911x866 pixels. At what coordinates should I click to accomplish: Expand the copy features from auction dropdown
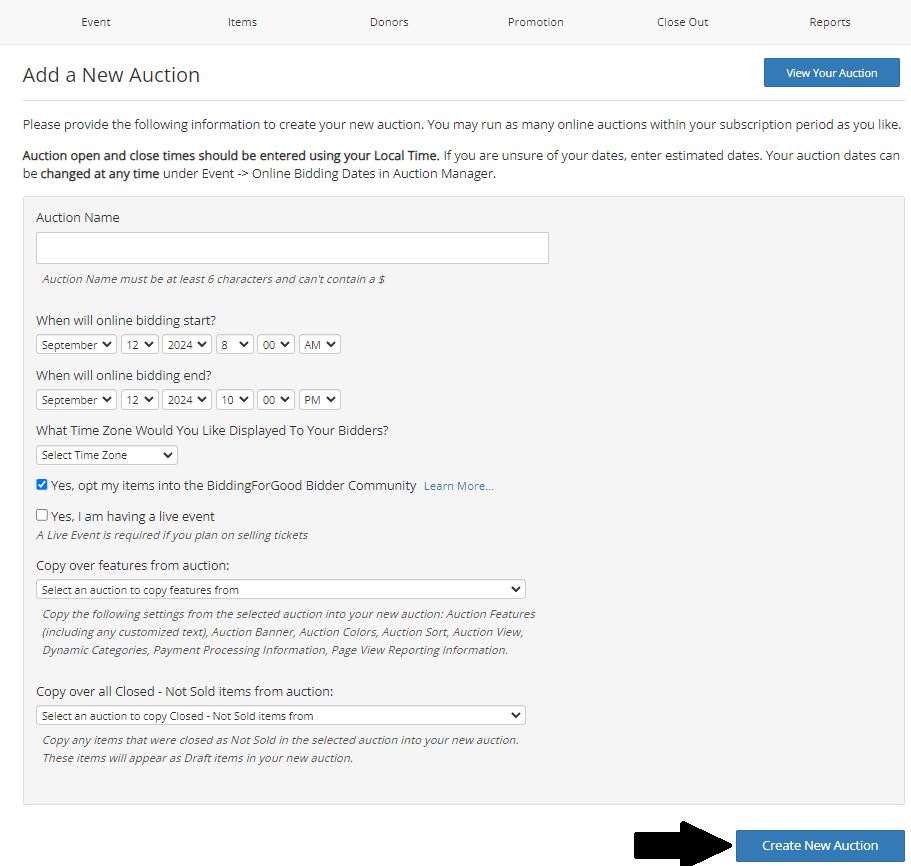pyautogui.click(x=281, y=590)
